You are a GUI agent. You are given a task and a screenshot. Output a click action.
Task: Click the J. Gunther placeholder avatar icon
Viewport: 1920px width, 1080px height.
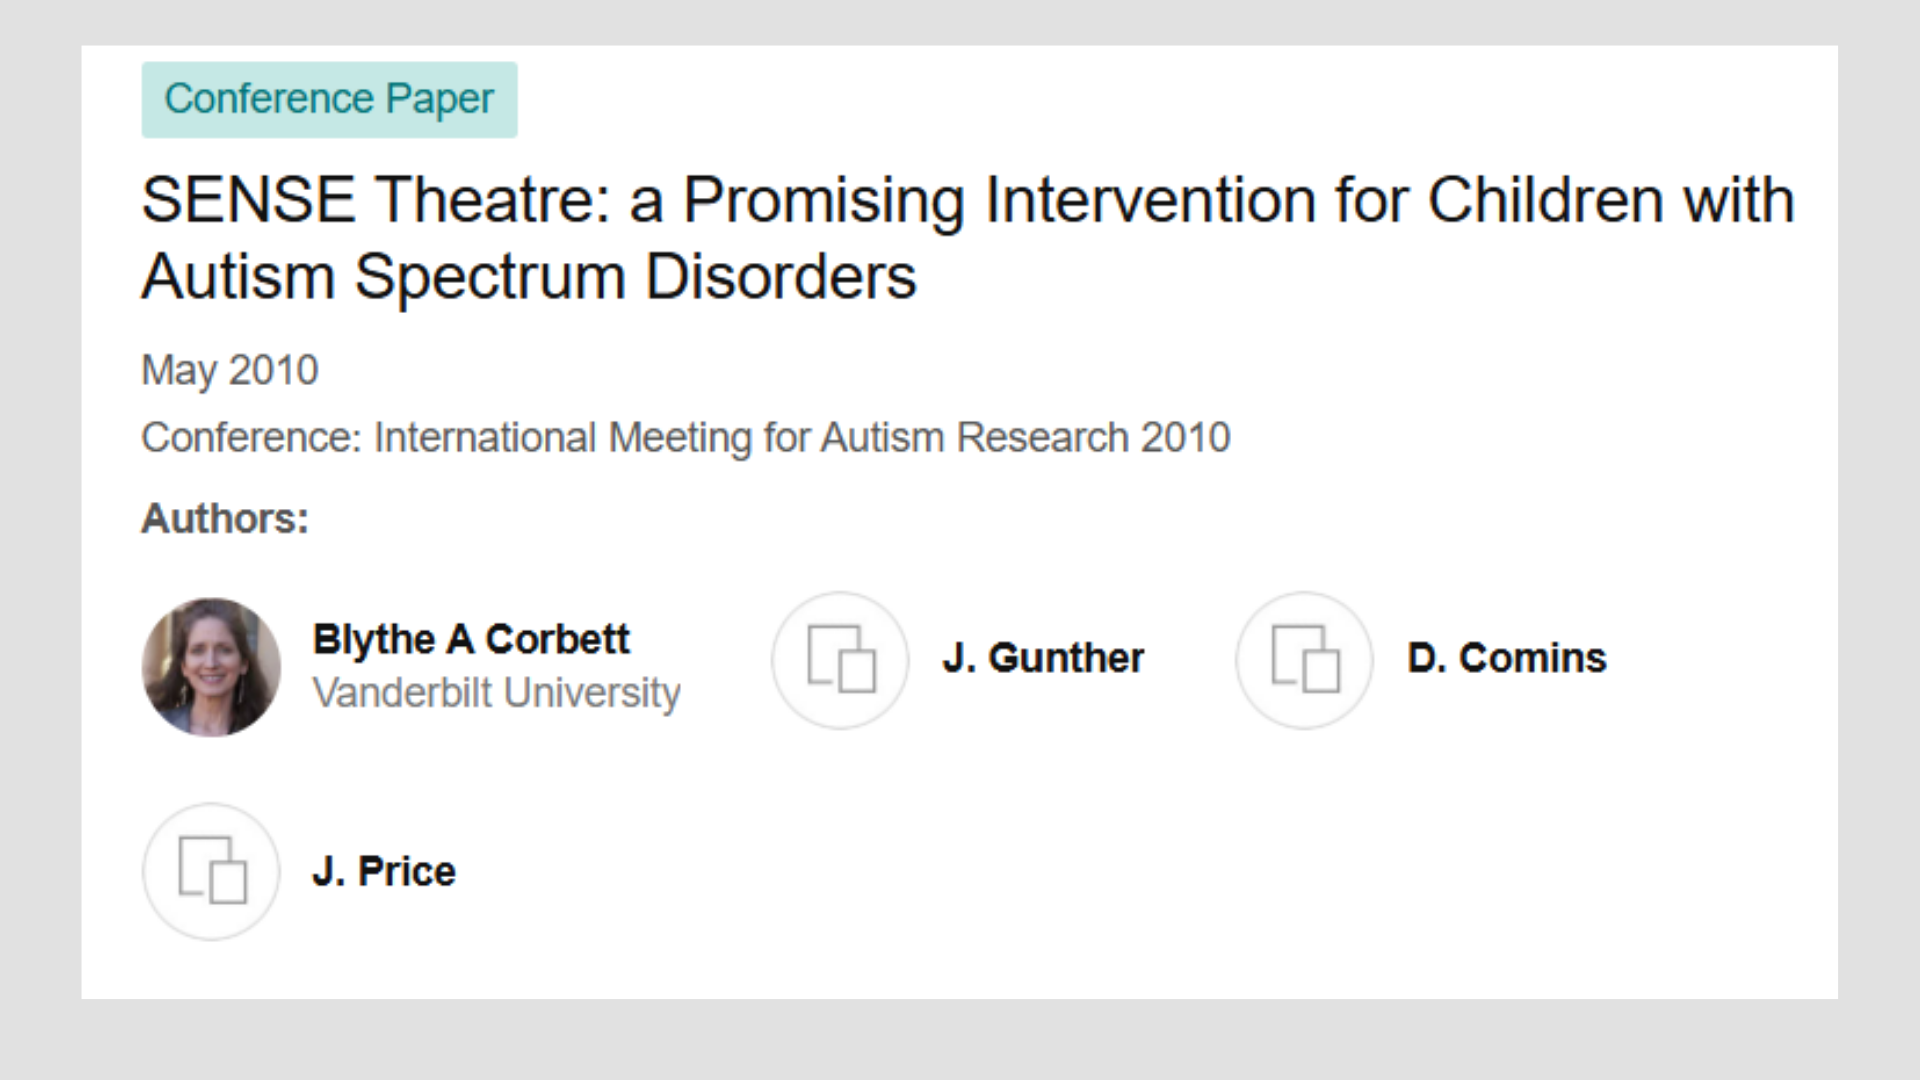(840, 660)
